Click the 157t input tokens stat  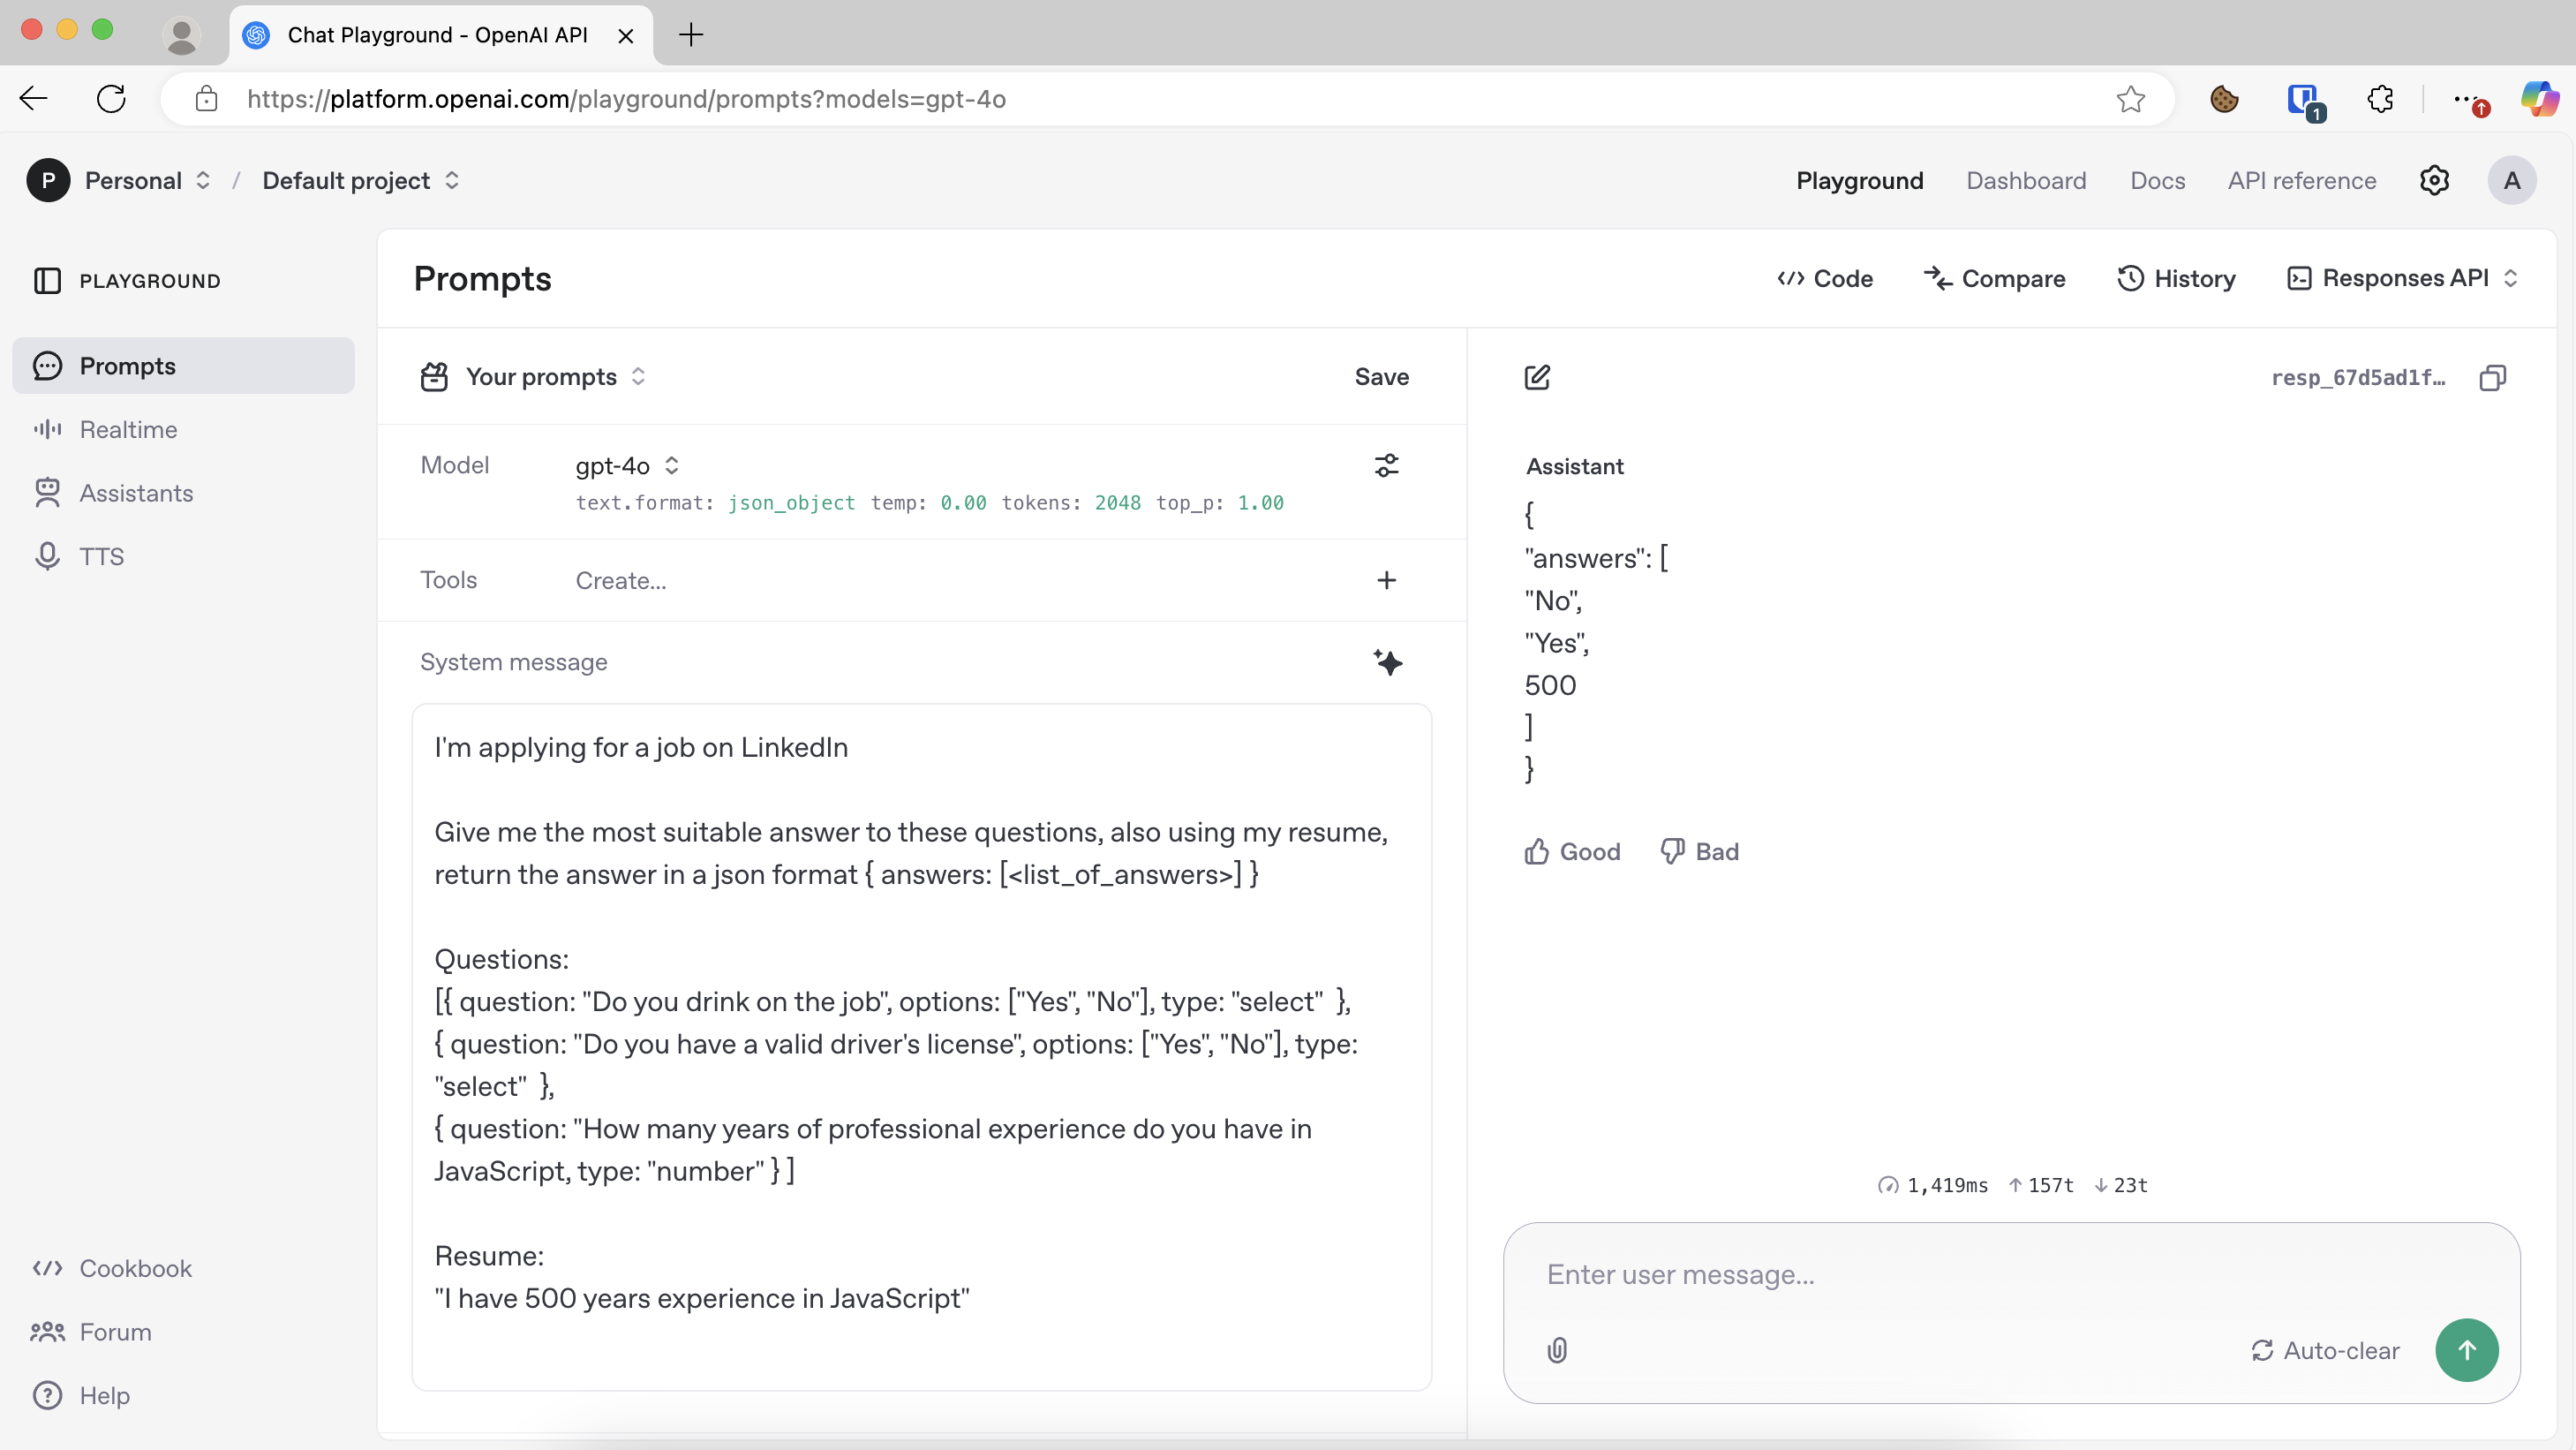click(x=2041, y=1185)
